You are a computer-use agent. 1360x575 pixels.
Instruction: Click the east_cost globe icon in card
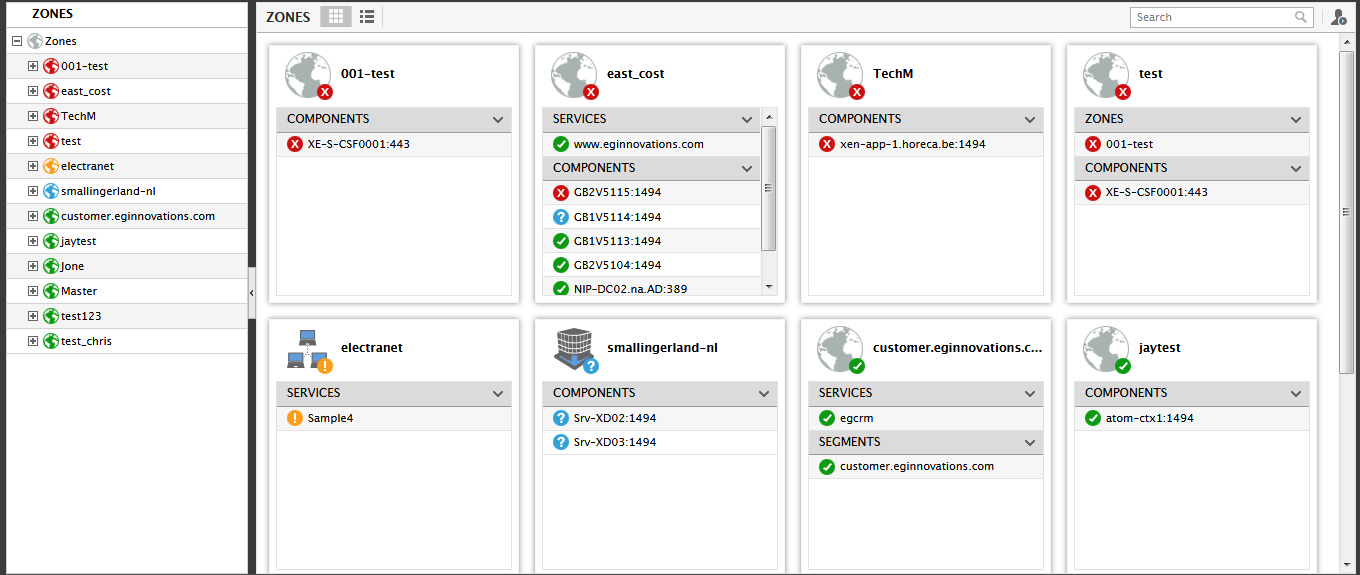tap(575, 76)
